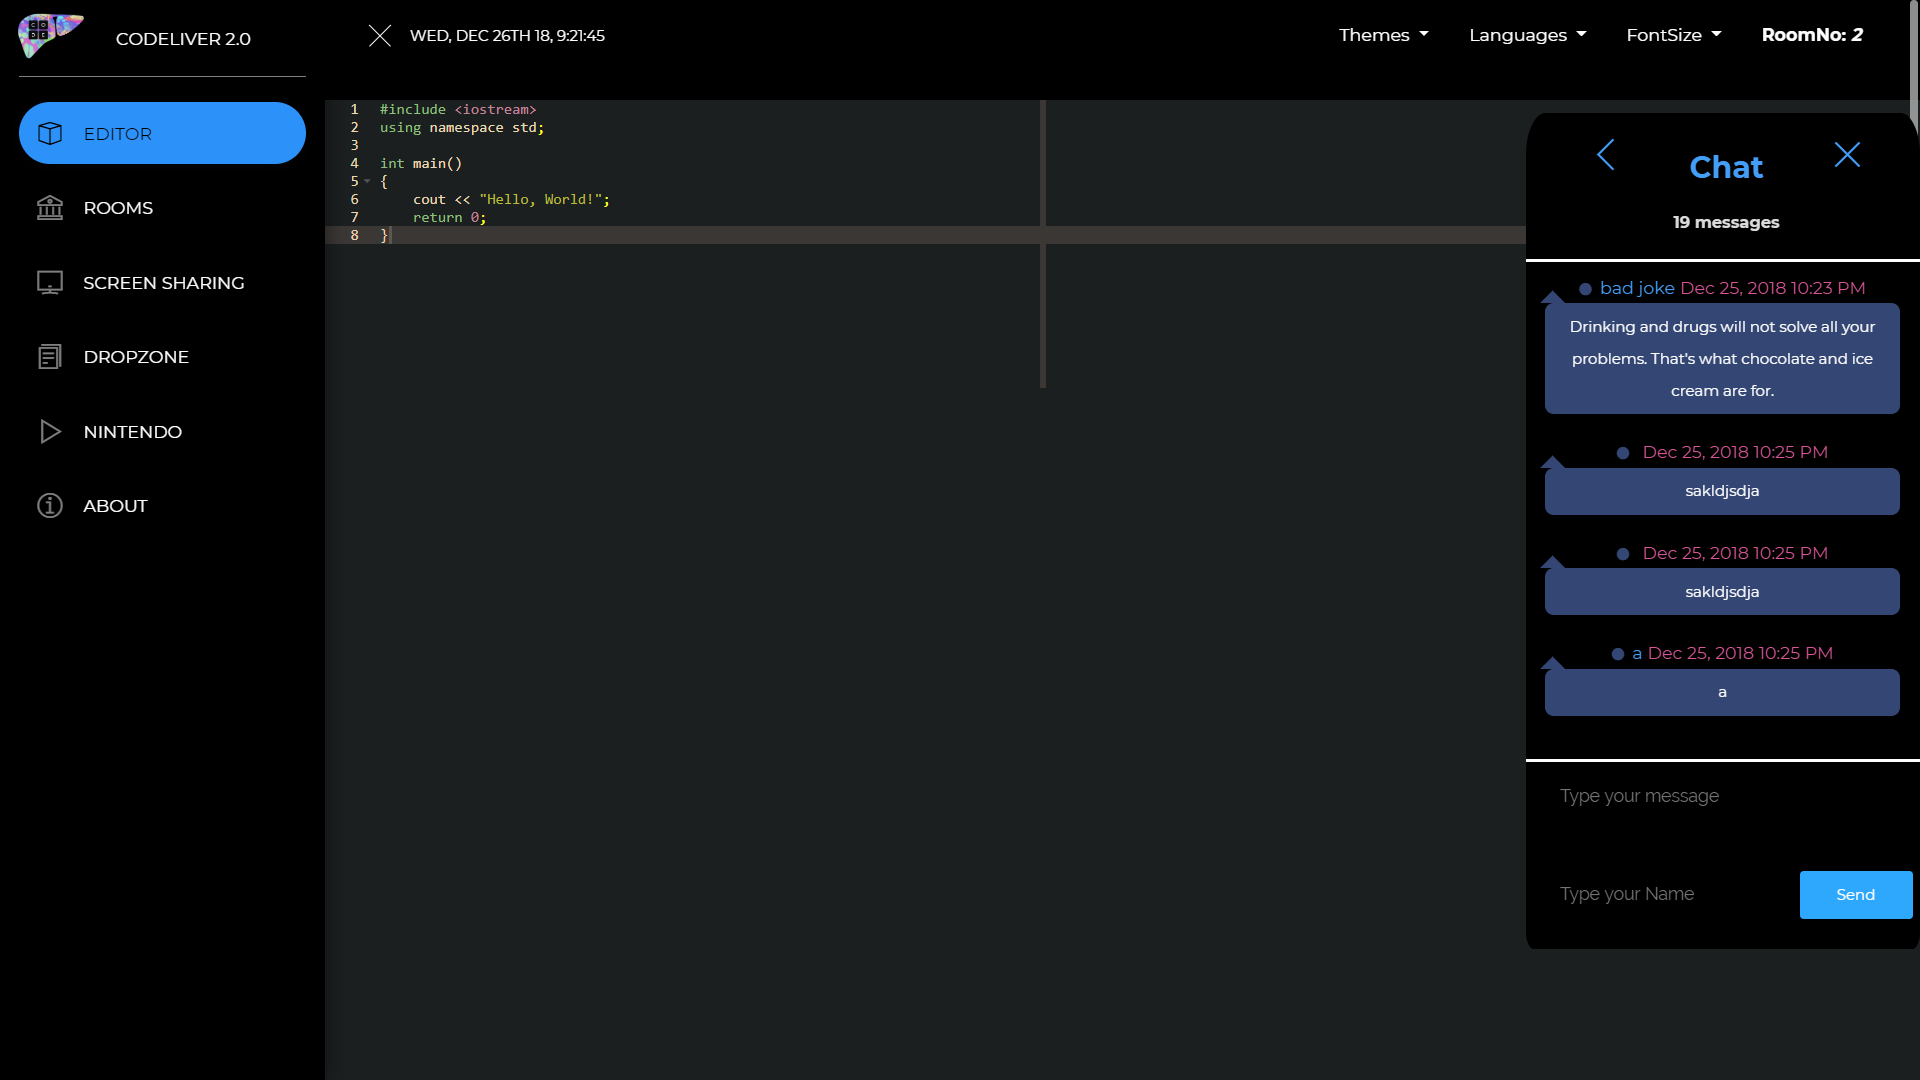This screenshot has height=1080, width=1920.
Task: Click the About info circle icon
Action: (x=50, y=506)
